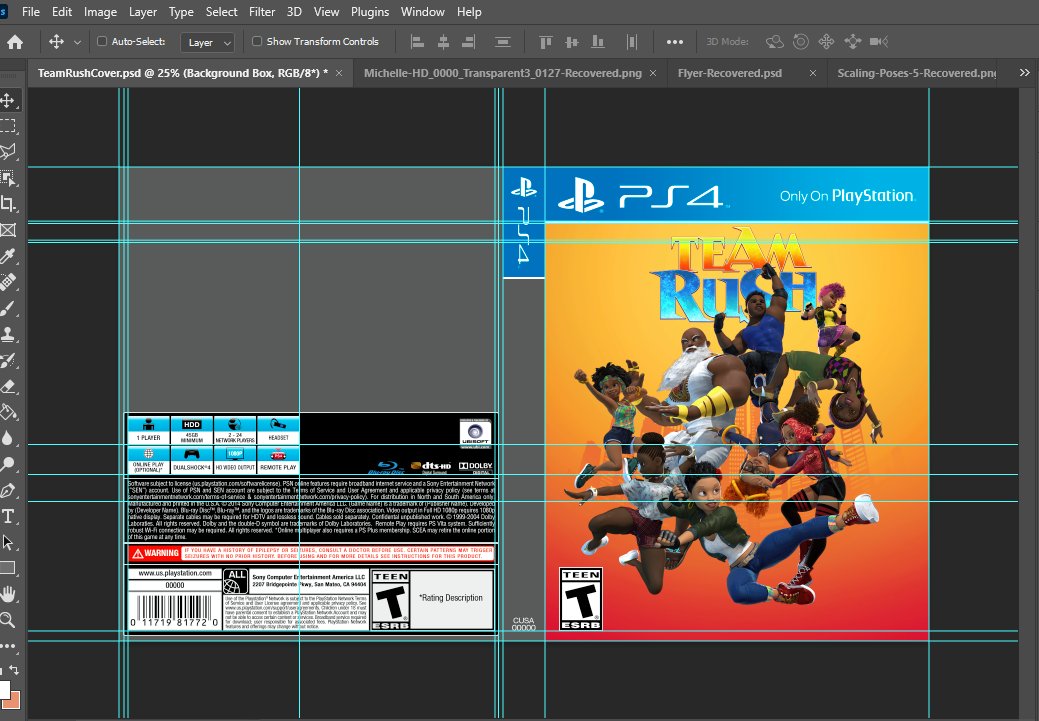The height and width of the screenshot is (721, 1039).
Task: Select the History Brush tool
Action: pyautogui.click(x=8, y=360)
